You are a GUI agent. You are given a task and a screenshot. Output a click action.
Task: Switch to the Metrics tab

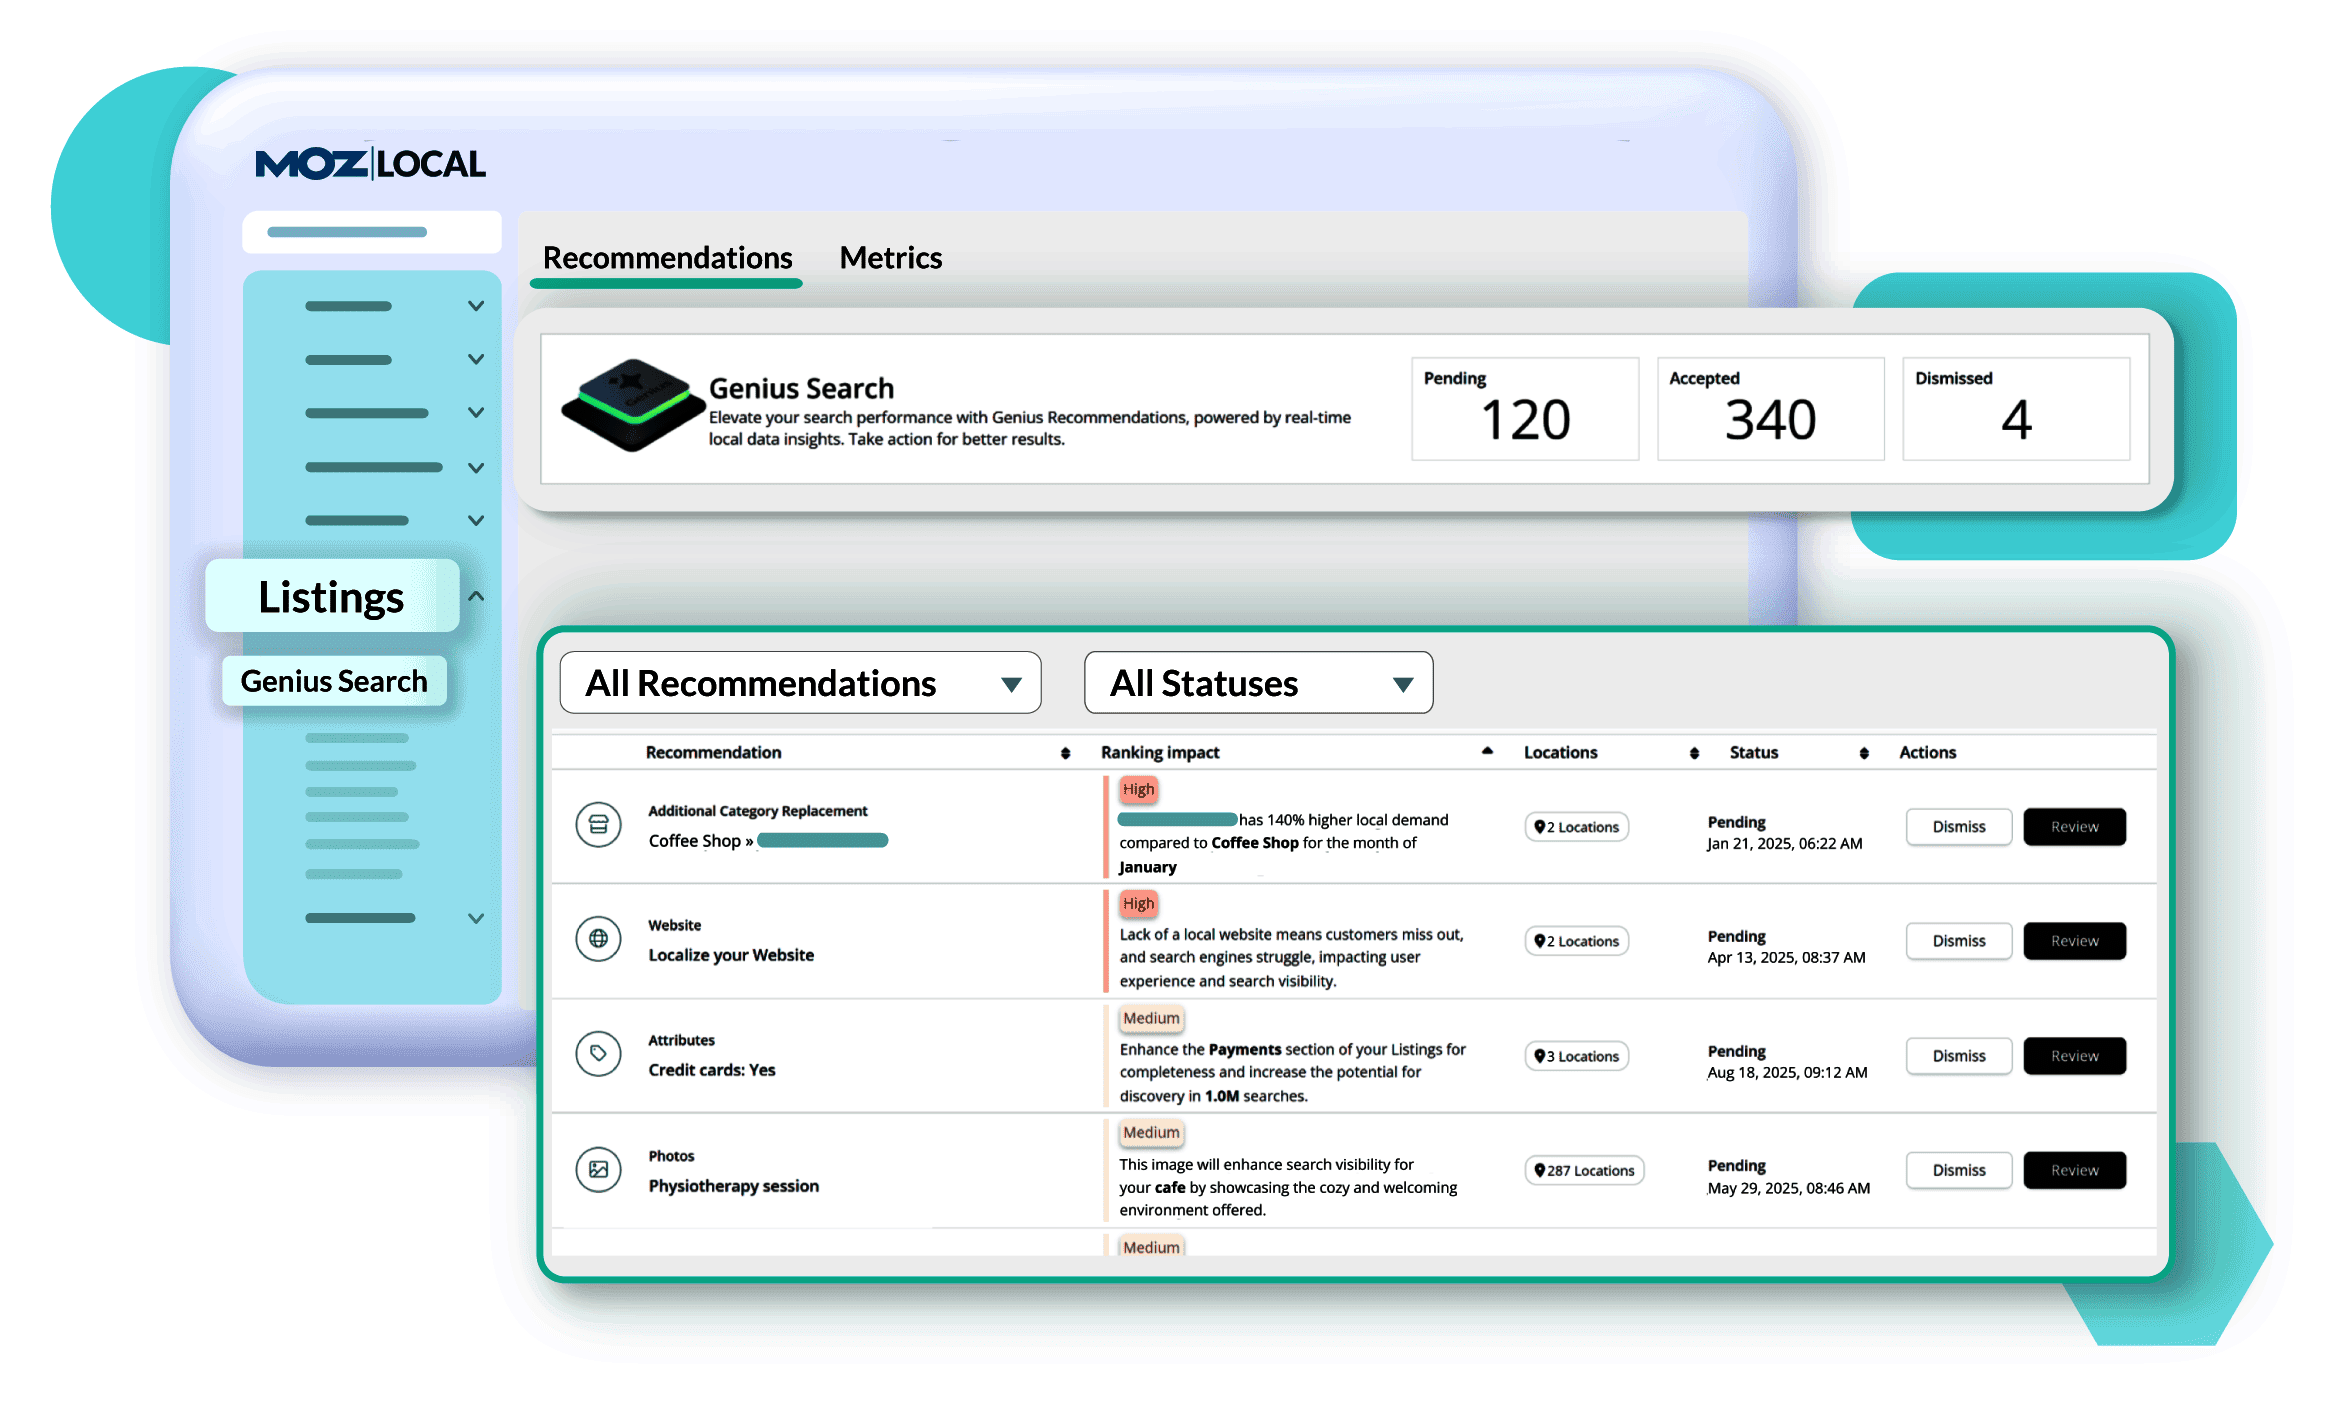click(890, 258)
